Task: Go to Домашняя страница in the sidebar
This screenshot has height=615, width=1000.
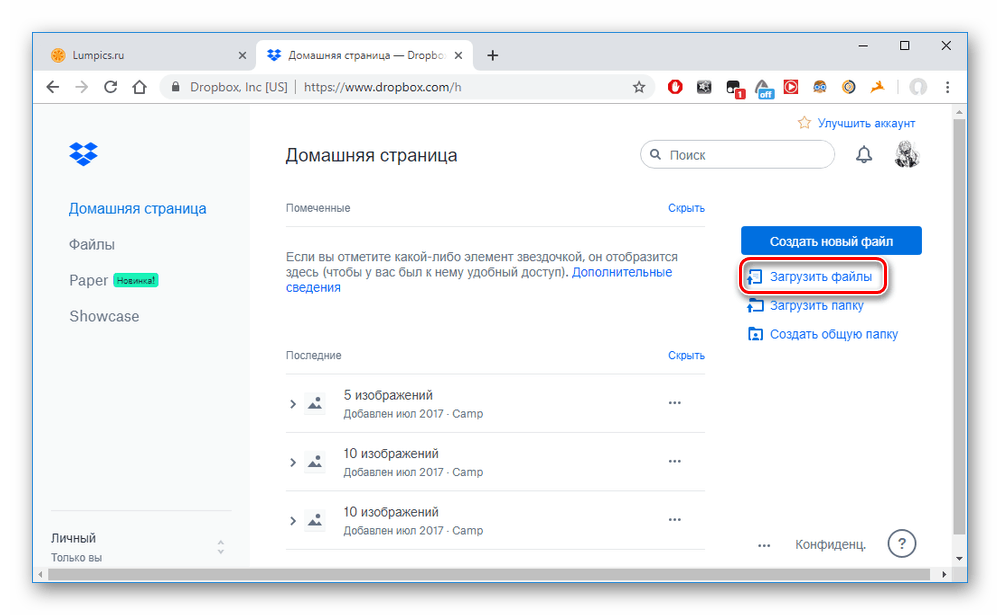Action: (x=138, y=209)
